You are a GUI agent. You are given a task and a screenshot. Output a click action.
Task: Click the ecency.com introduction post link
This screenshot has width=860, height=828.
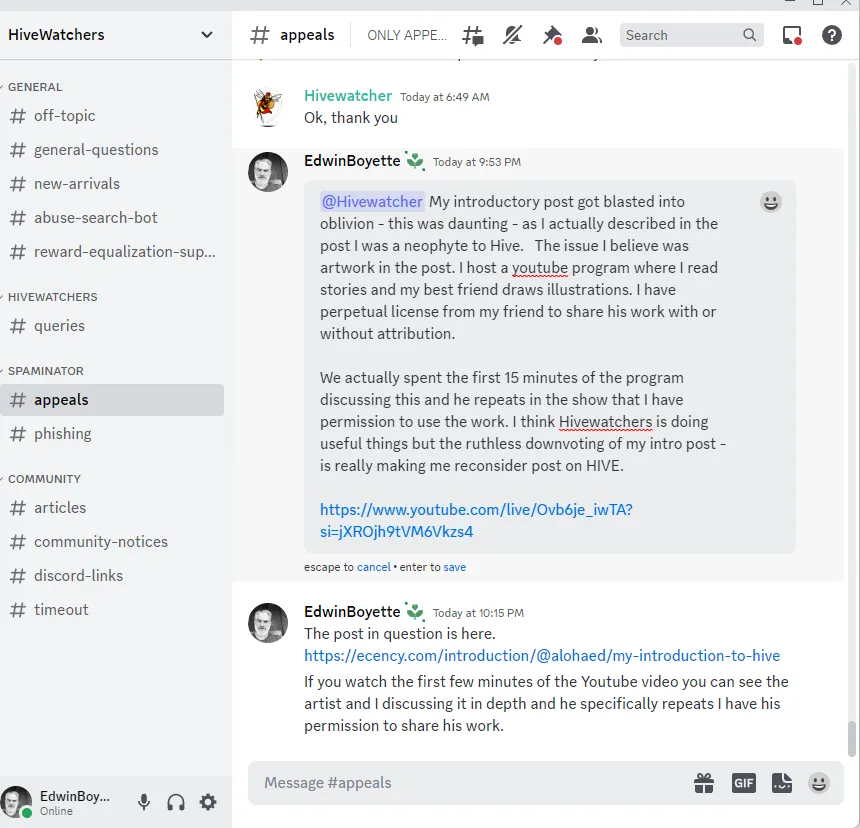(542, 656)
